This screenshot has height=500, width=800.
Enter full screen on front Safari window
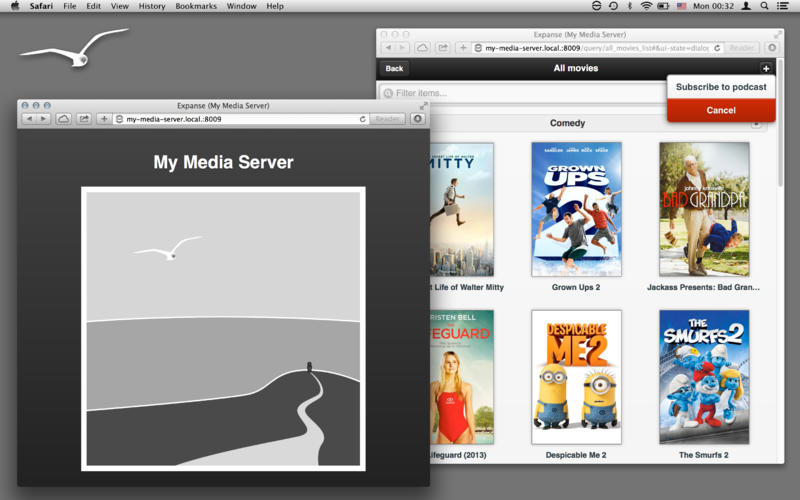click(423, 106)
